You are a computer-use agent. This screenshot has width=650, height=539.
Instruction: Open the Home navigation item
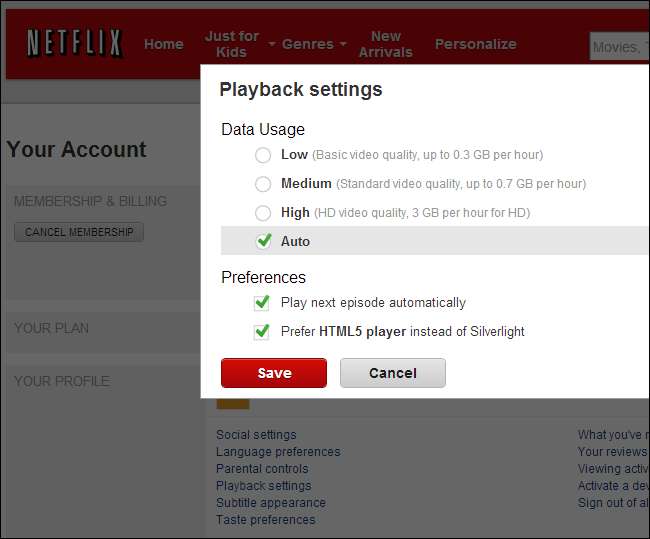164,44
